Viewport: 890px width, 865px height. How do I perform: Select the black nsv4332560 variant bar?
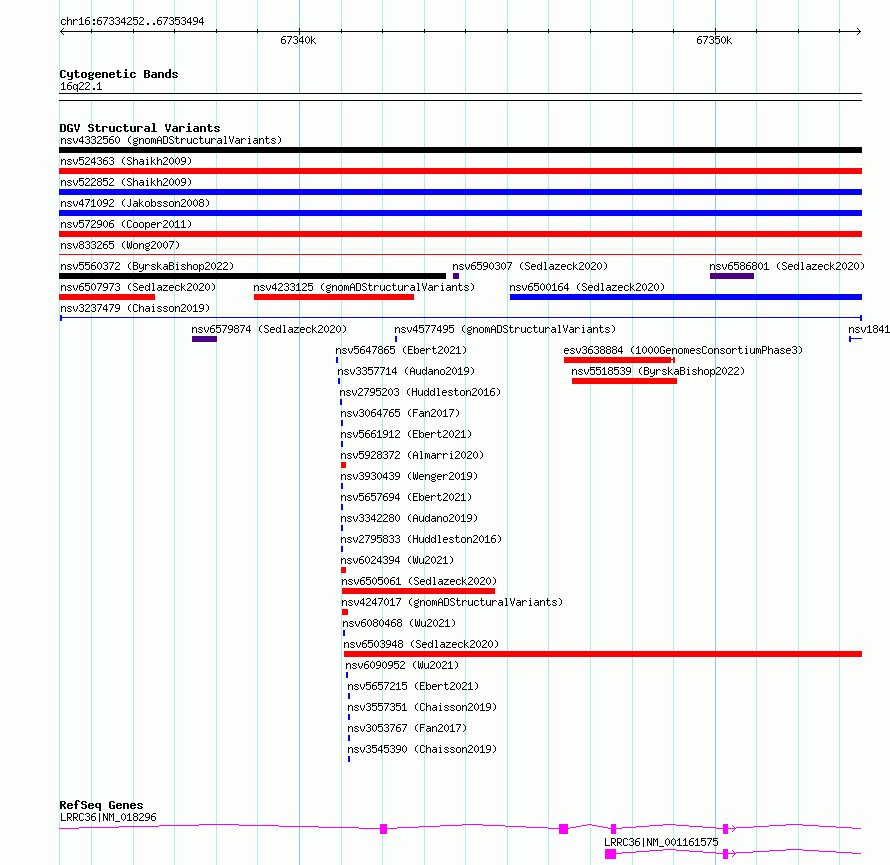pos(460,150)
